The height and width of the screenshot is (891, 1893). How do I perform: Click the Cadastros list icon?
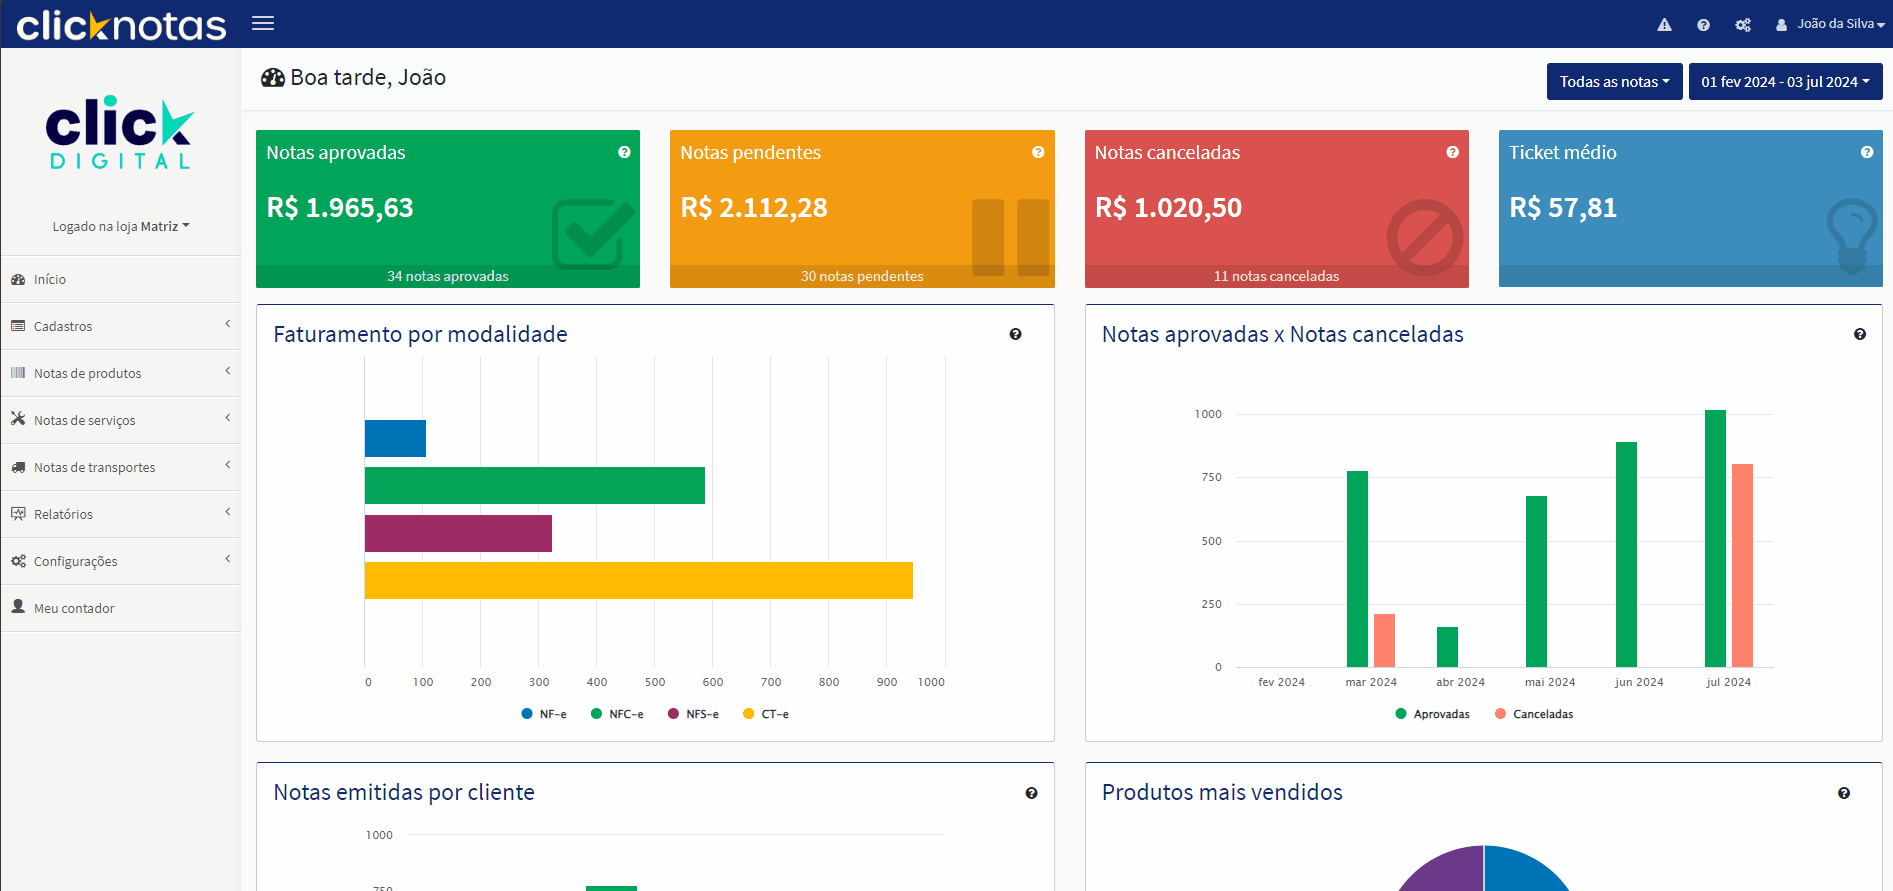tap(18, 326)
